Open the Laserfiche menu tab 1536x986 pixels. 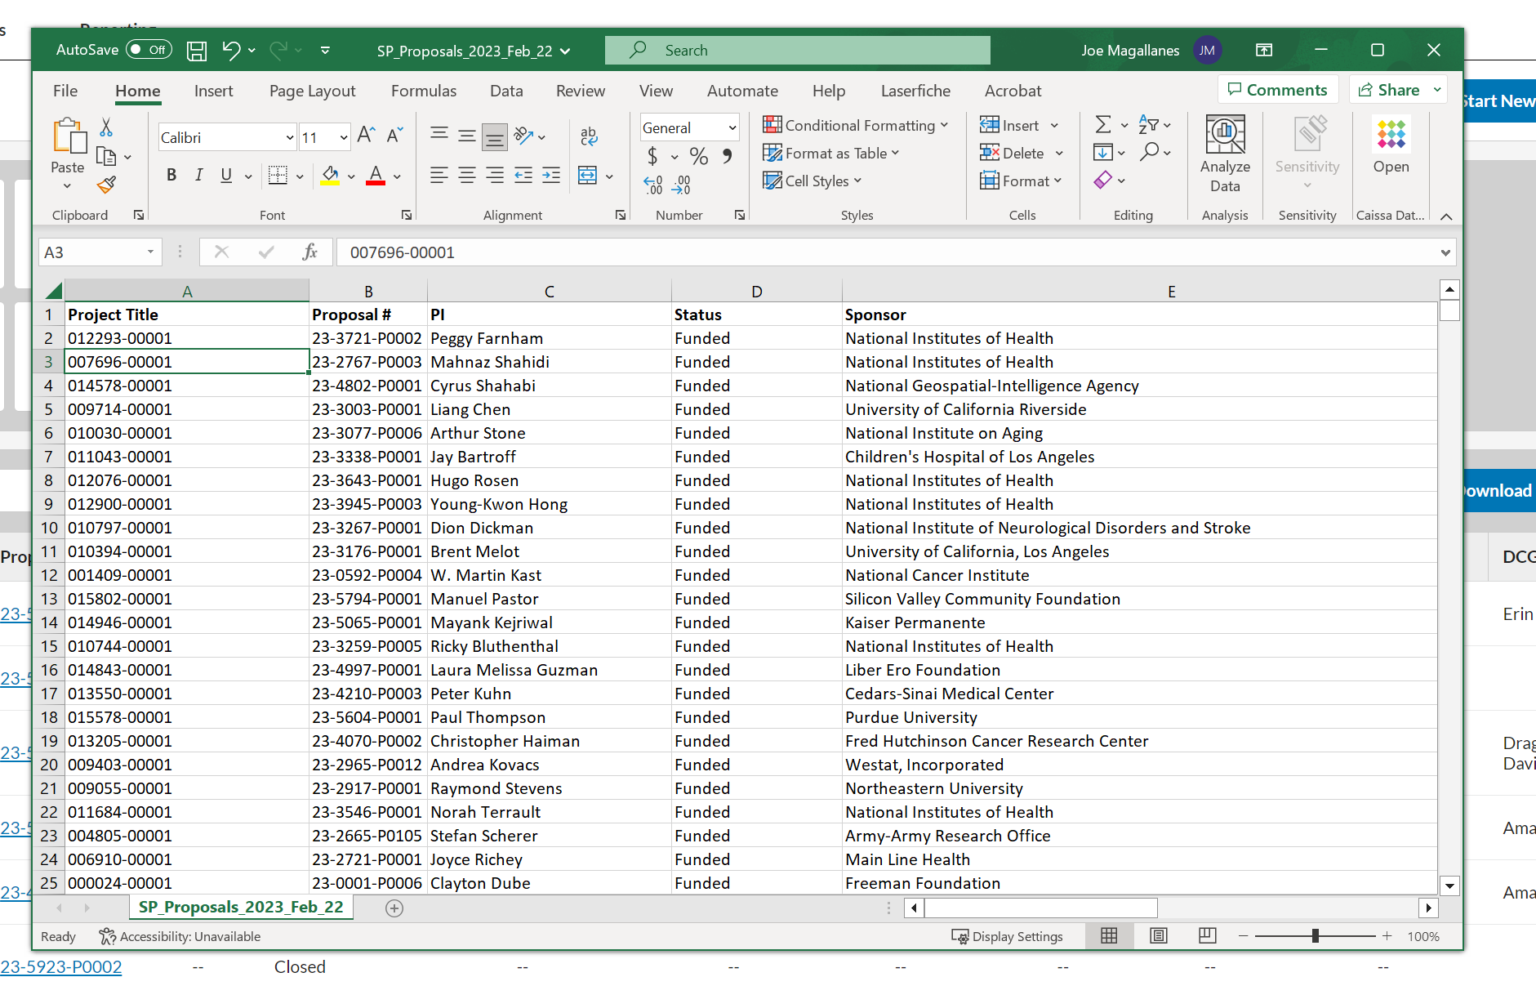pos(915,91)
